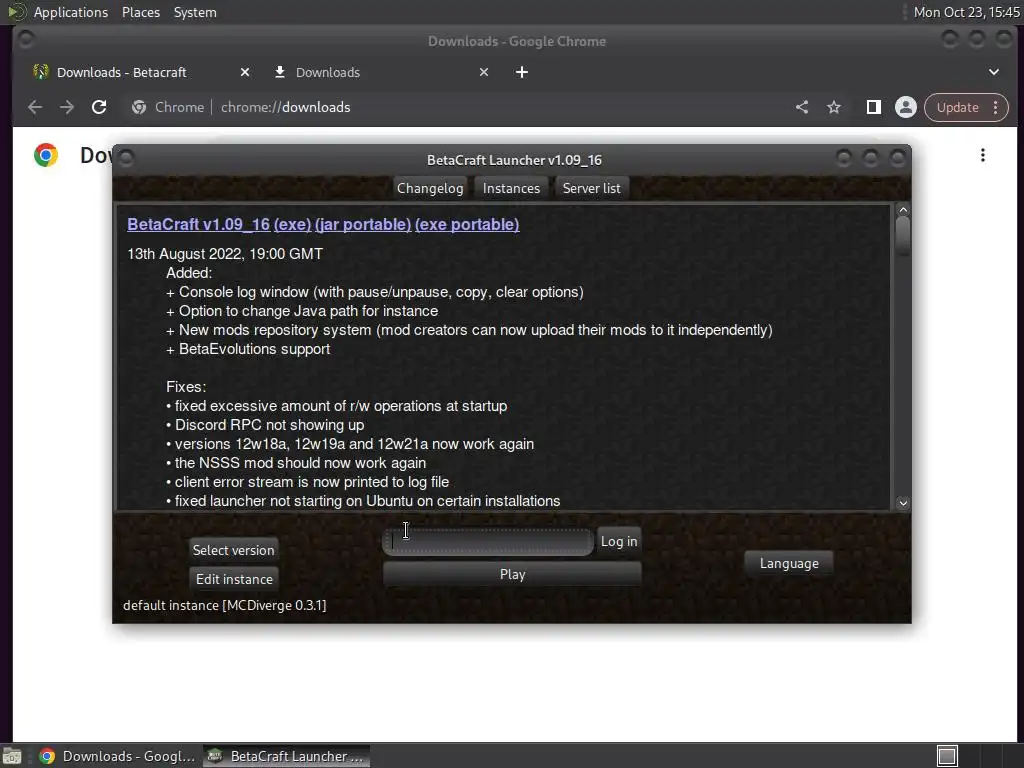This screenshot has height=768, width=1024.
Task: Click the clock showing Mon Oct 23
Action: 966,12
